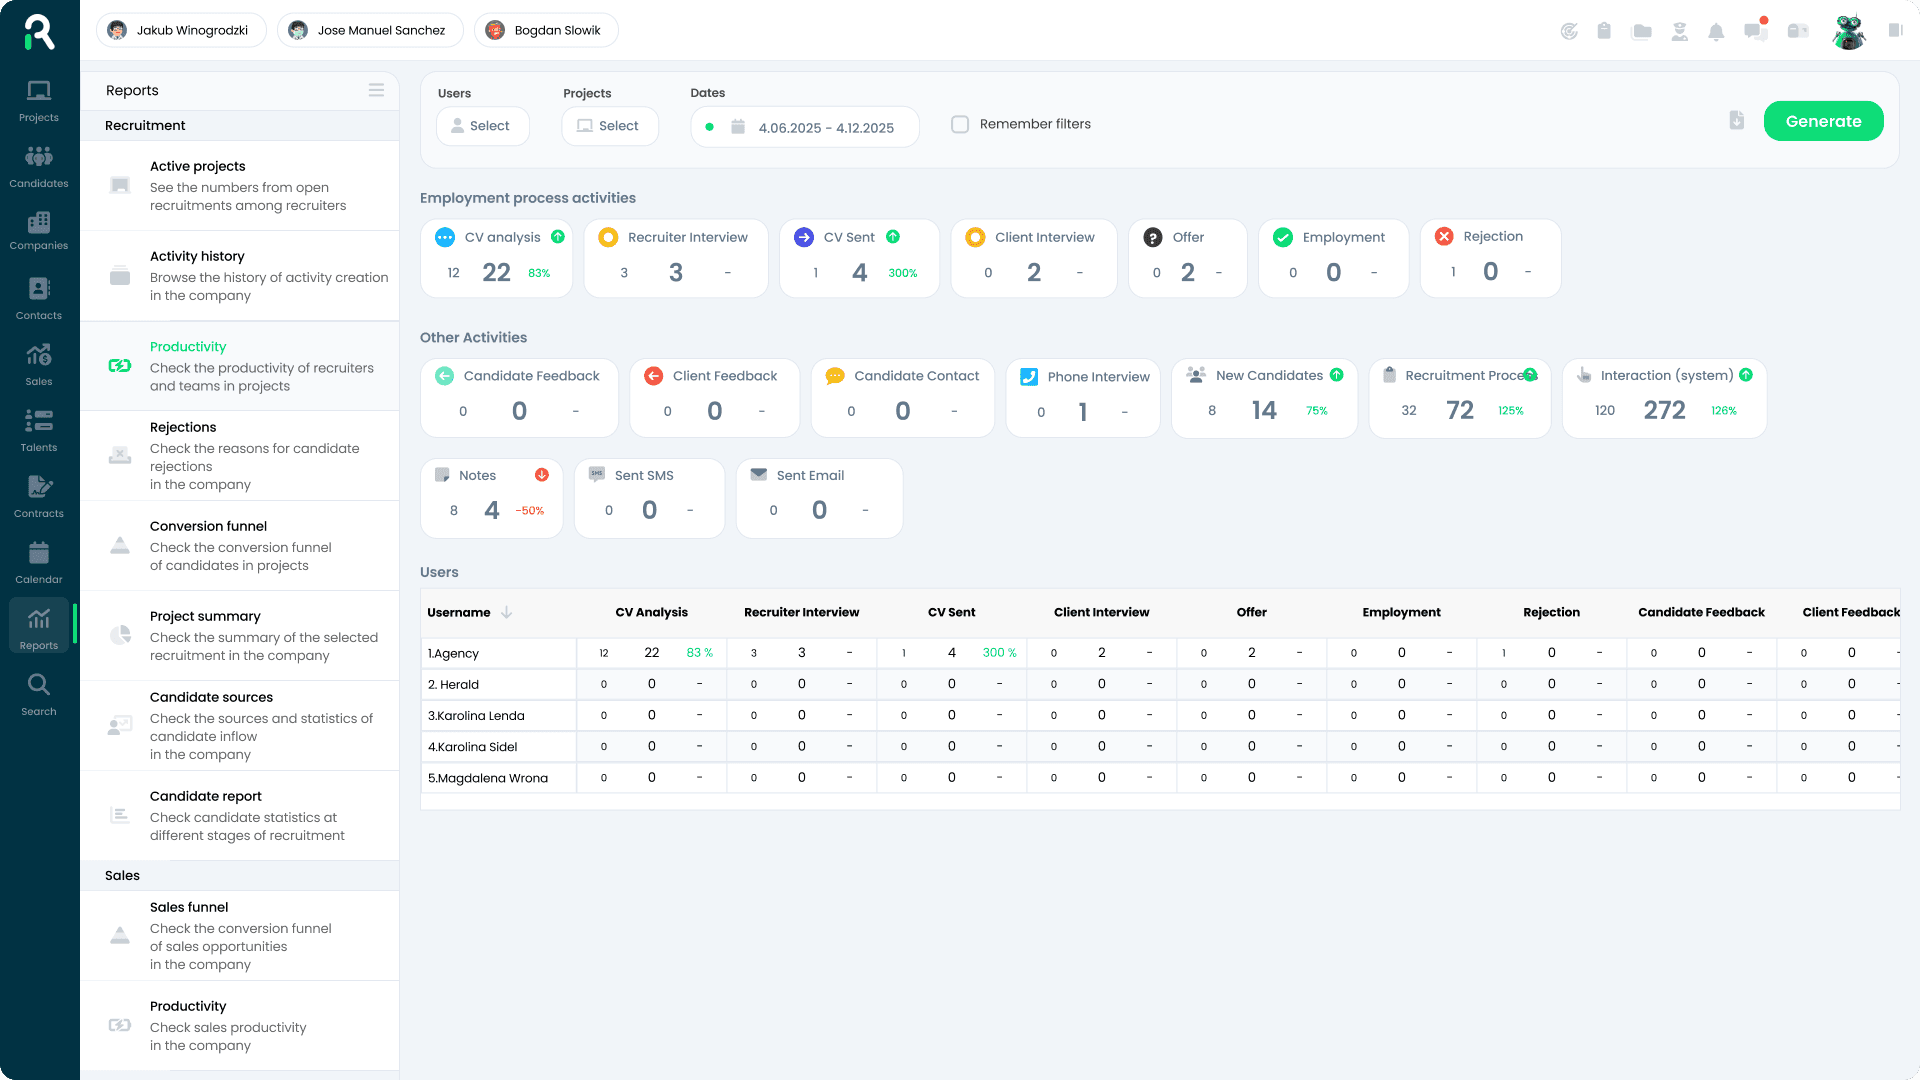Click the Generate button
The image size is (1920, 1080).
[1823, 121]
